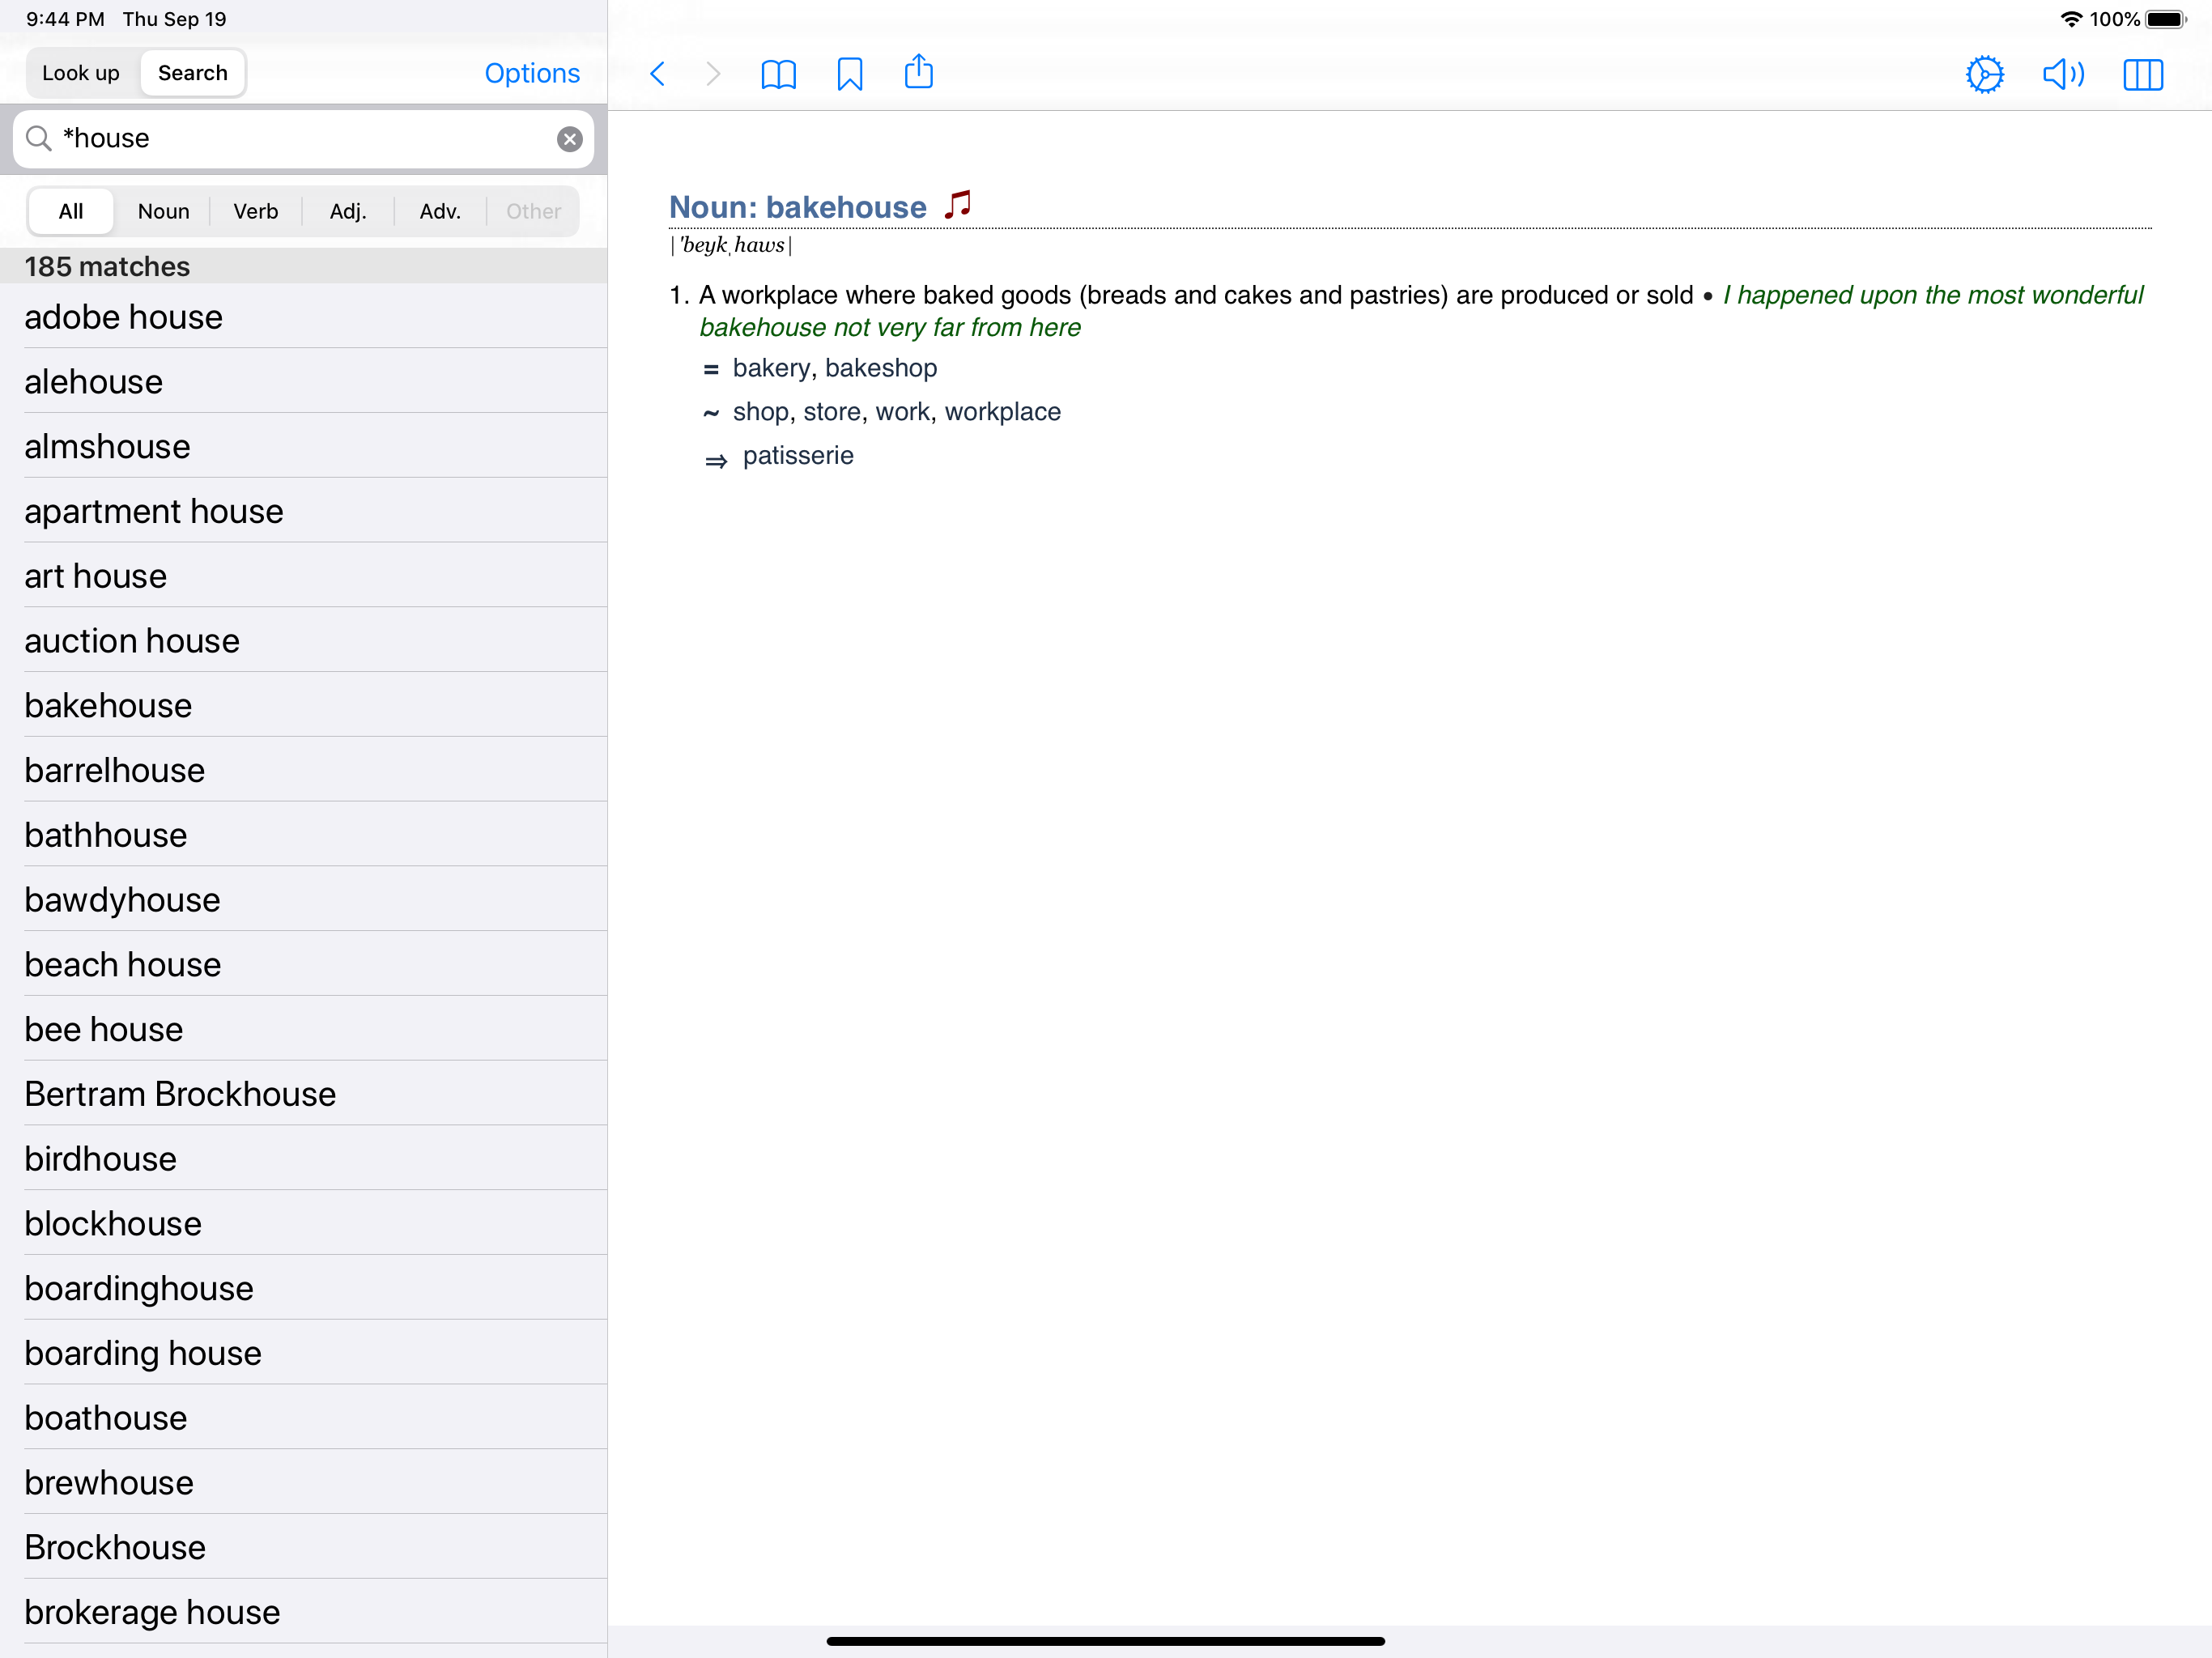Clear the *house search field

569,139
